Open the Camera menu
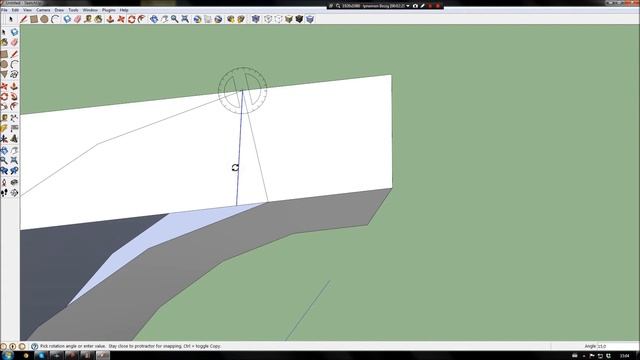 coord(43,10)
